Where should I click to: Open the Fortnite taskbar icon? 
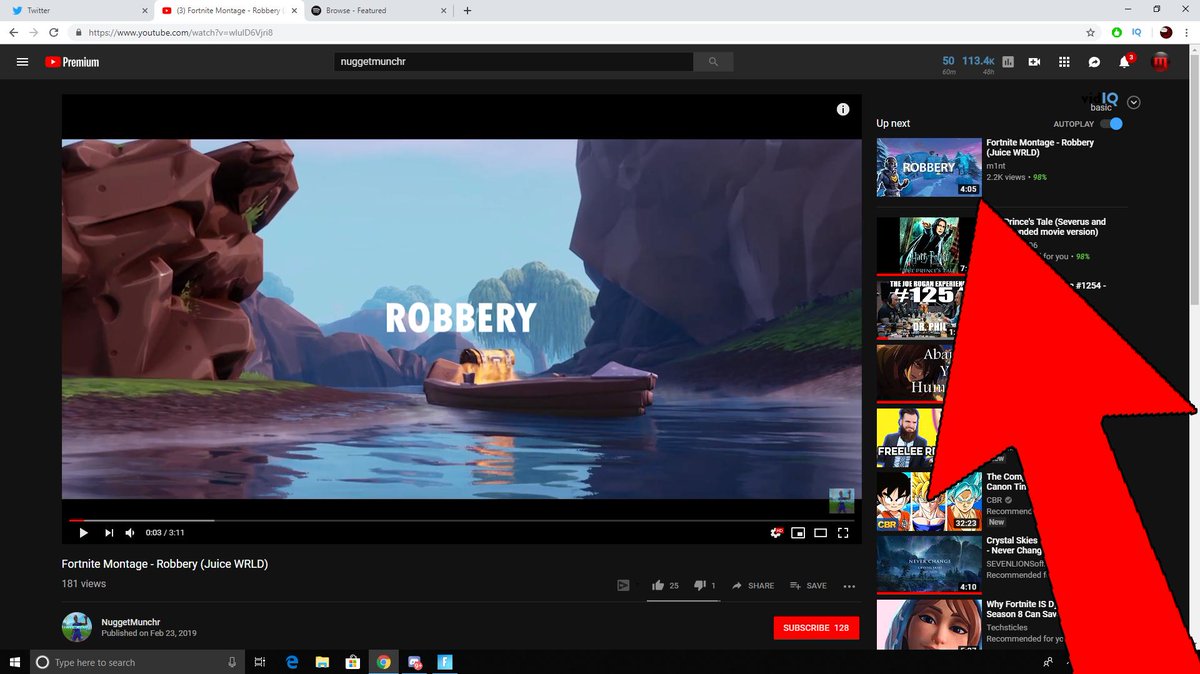(x=445, y=662)
